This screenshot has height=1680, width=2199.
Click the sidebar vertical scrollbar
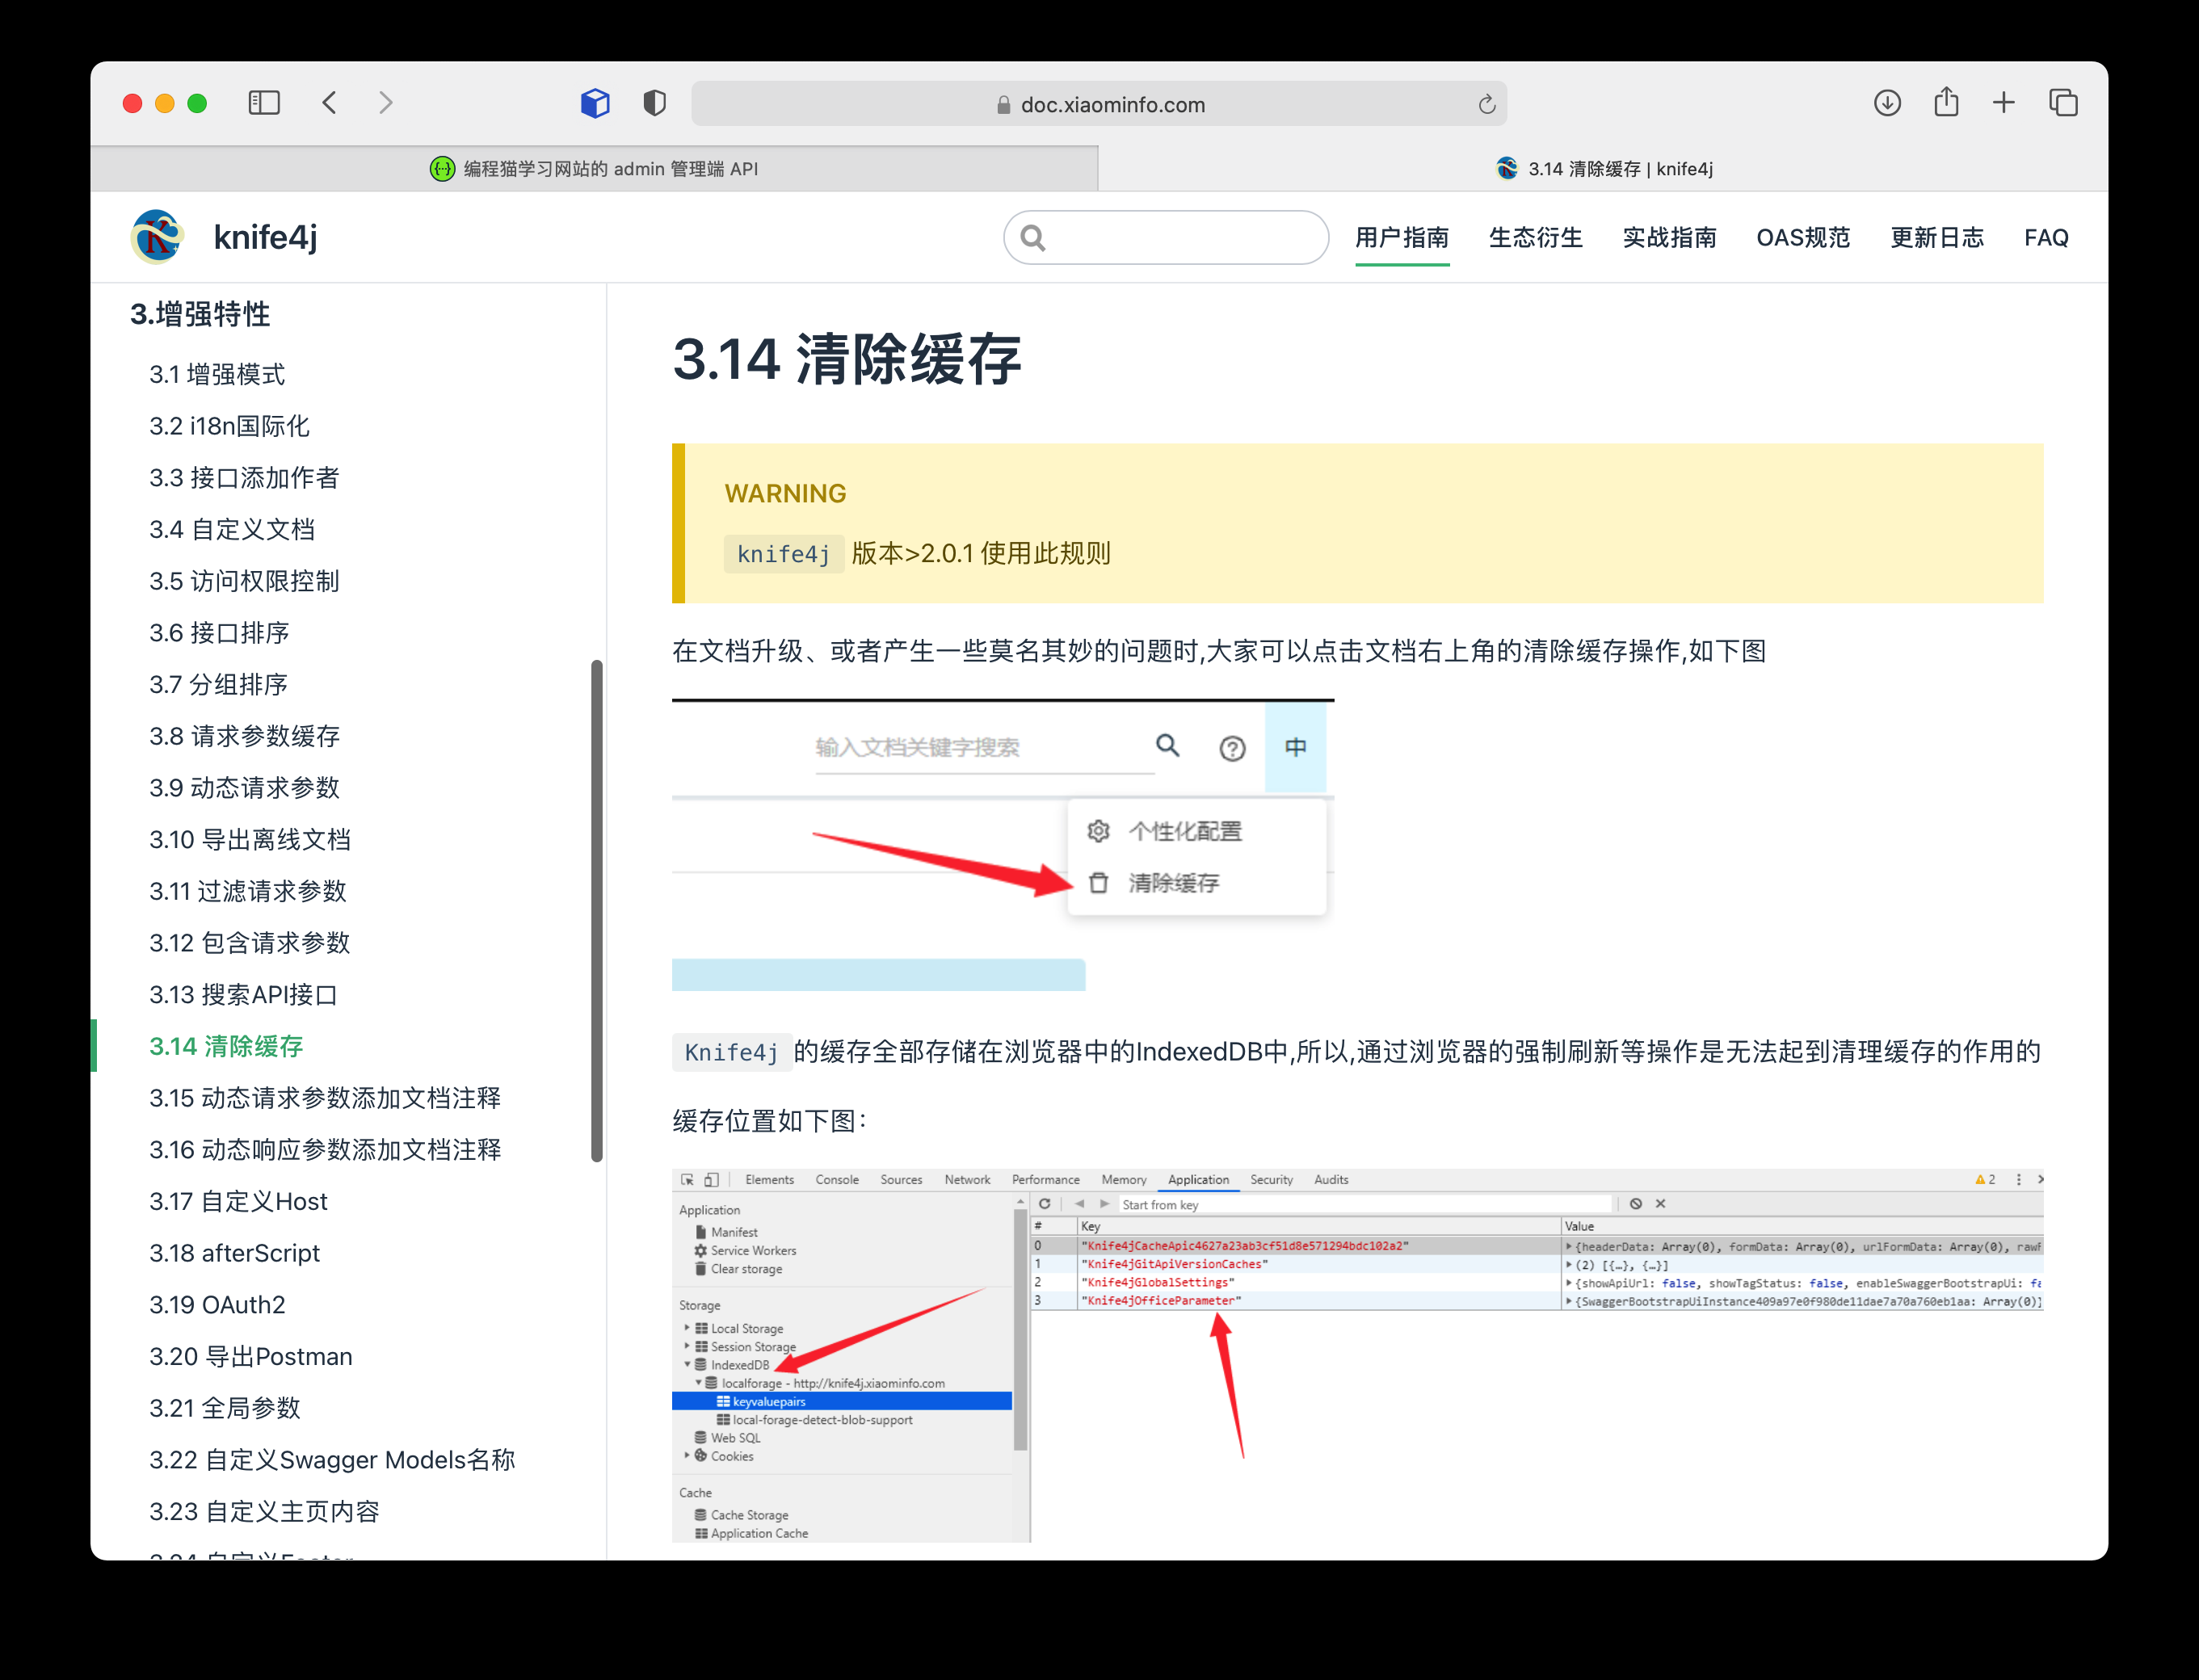pos(597,910)
